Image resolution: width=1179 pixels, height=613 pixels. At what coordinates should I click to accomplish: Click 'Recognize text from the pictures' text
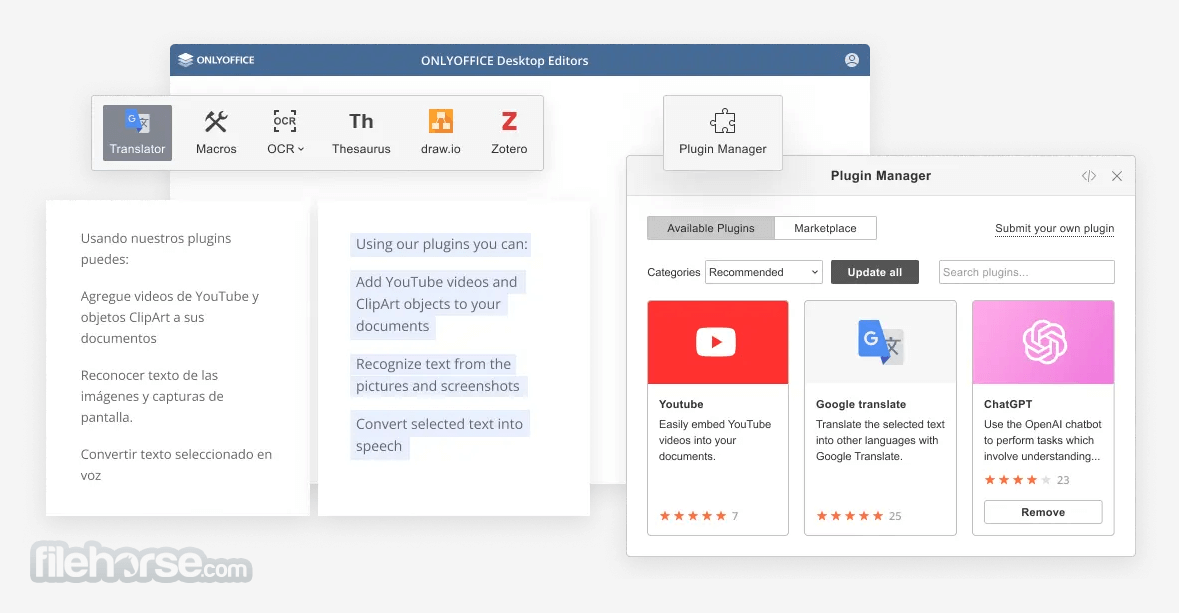pyautogui.click(x=438, y=375)
